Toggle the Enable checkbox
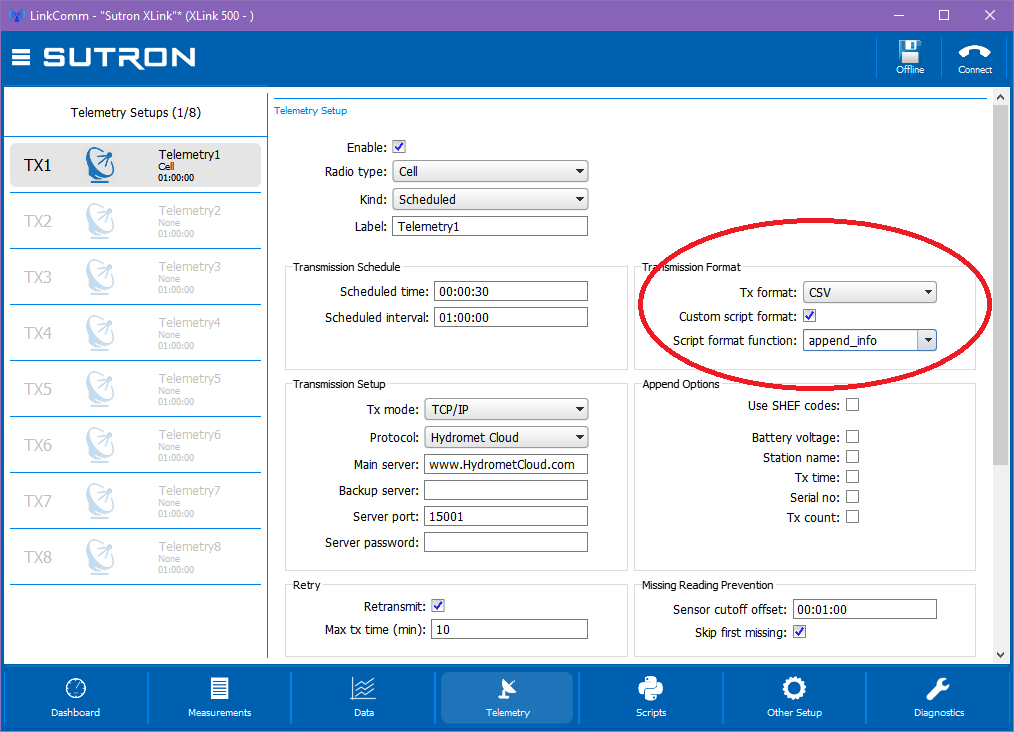This screenshot has width=1014, height=732. point(400,147)
